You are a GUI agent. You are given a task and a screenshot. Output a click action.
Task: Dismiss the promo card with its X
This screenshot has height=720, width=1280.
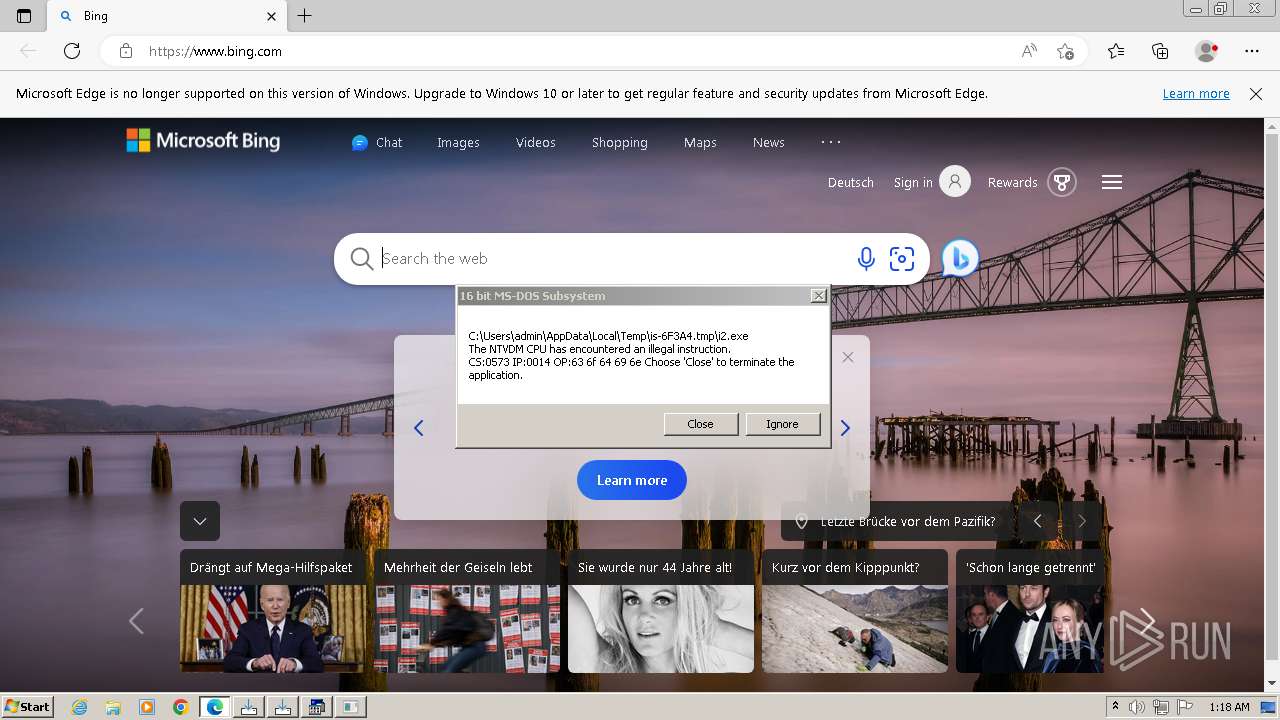(848, 357)
